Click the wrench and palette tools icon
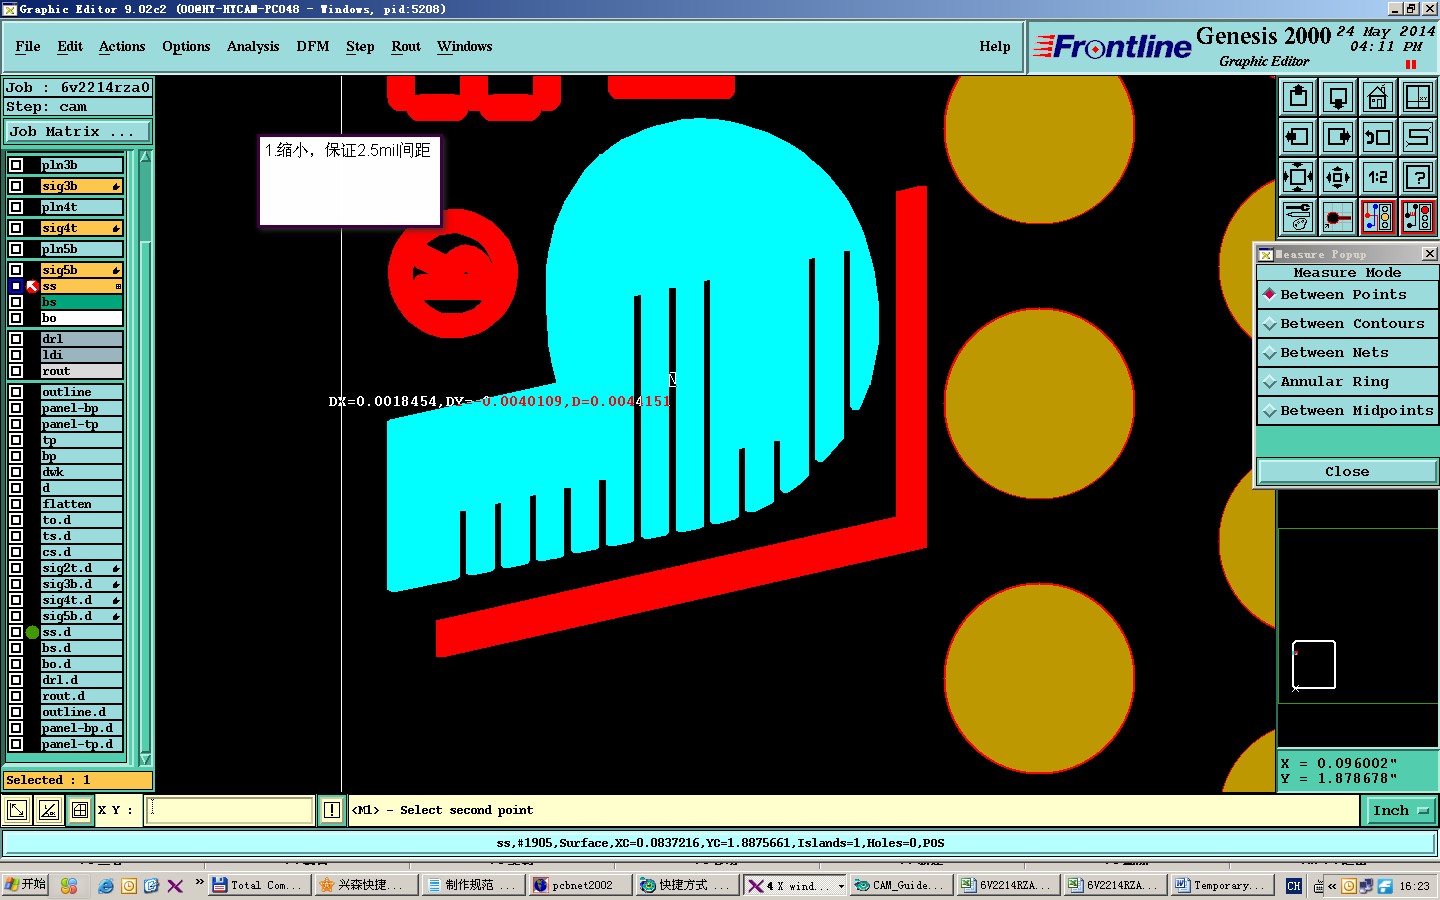Screen dimensions: 1440x900 click(x=1298, y=217)
